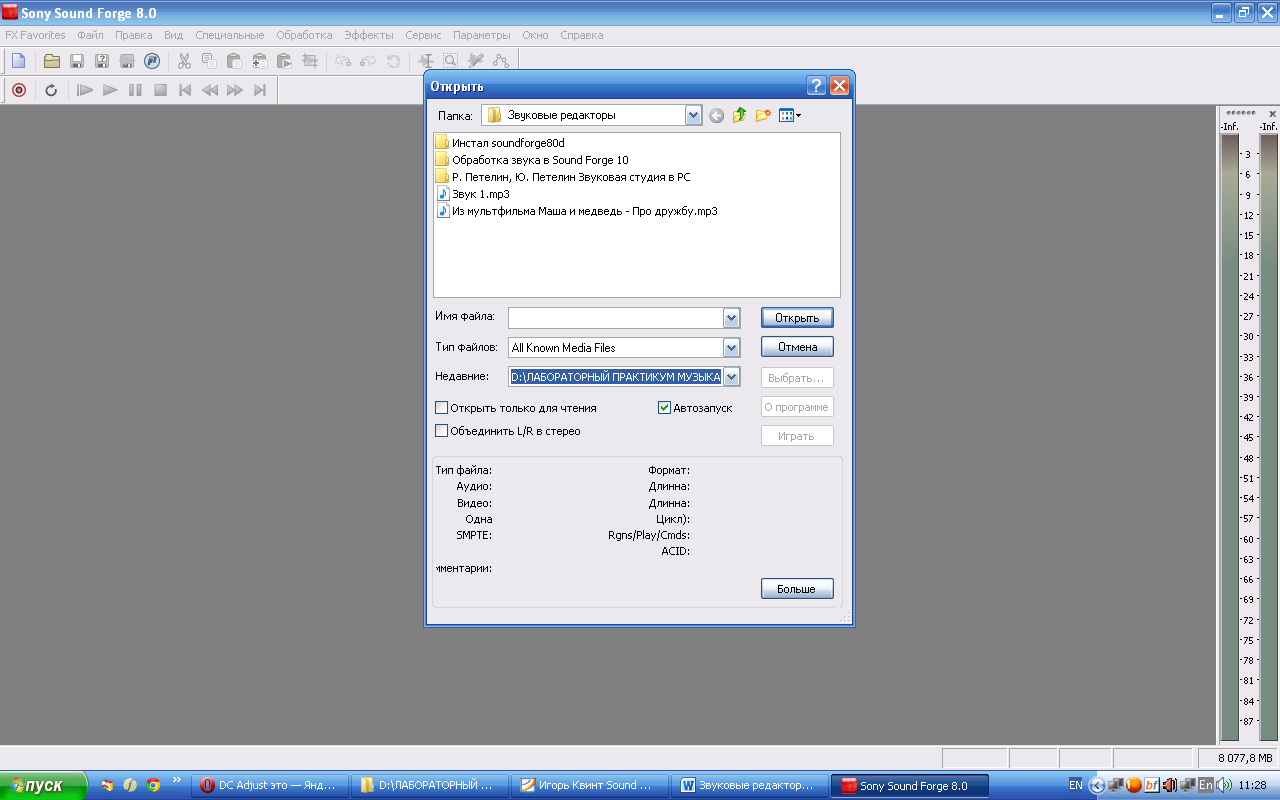Open the Файл menu
Viewport: 1280px width, 800px height.
pos(90,35)
